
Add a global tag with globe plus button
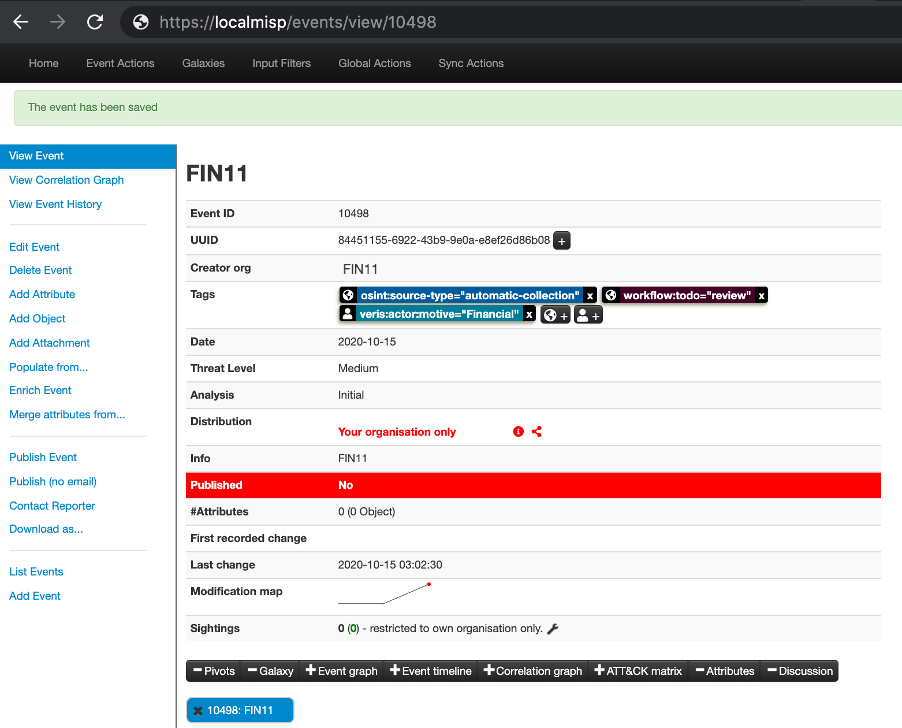point(555,315)
